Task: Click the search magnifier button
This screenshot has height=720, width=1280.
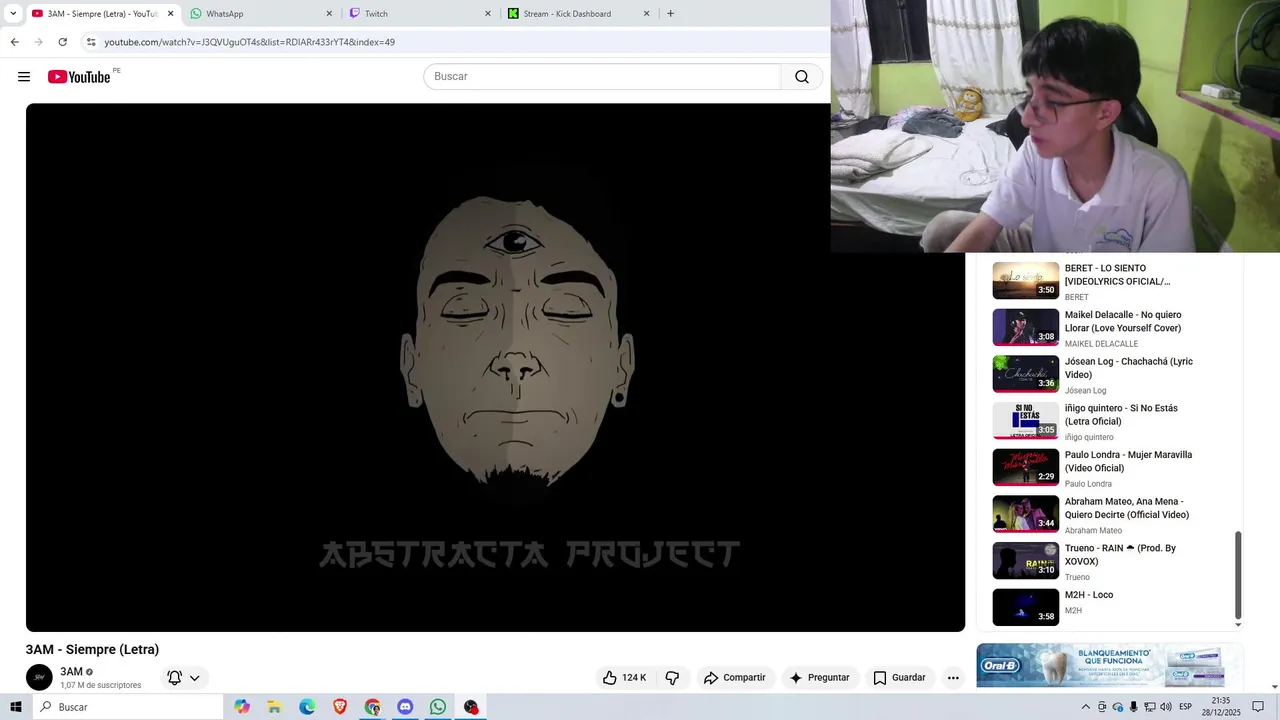Action: point(802,77)
